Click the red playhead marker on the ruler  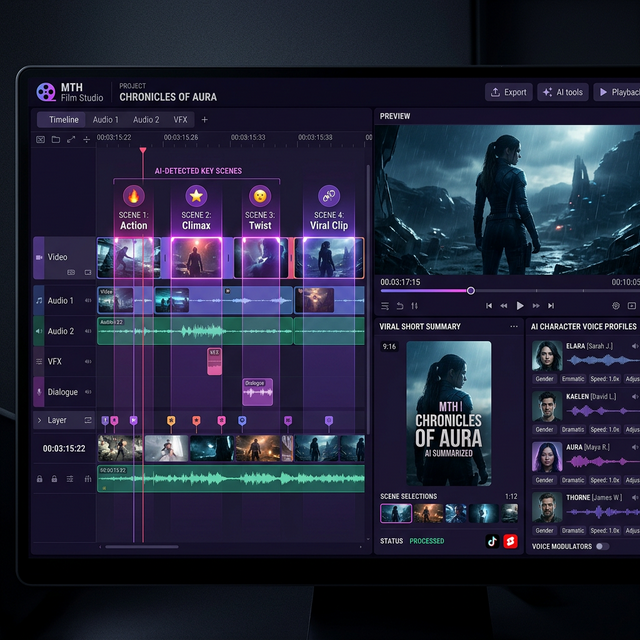click(142, 150)
